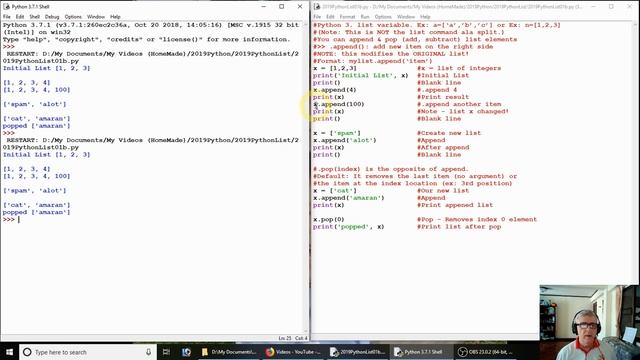Open the Shell menu
This screenshot has height=360, width=640.
(34, 17)
